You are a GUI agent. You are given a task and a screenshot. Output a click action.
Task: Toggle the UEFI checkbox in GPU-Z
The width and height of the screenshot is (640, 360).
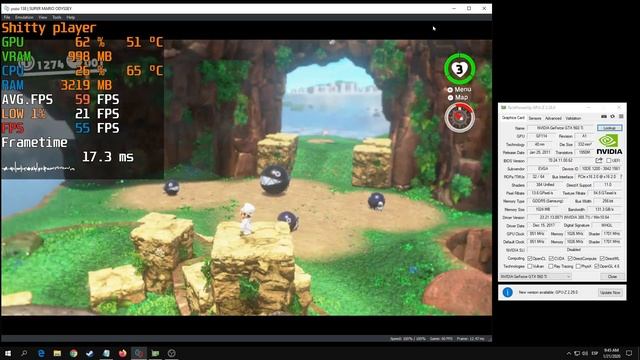point(609,161)
